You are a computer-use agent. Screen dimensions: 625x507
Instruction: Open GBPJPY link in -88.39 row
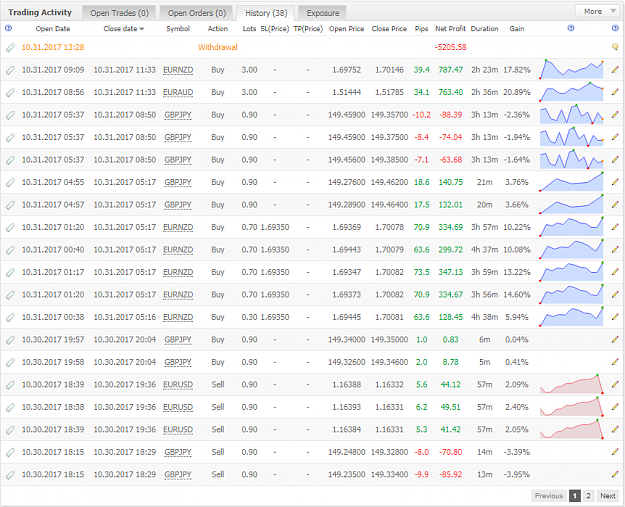click(178, 115)
